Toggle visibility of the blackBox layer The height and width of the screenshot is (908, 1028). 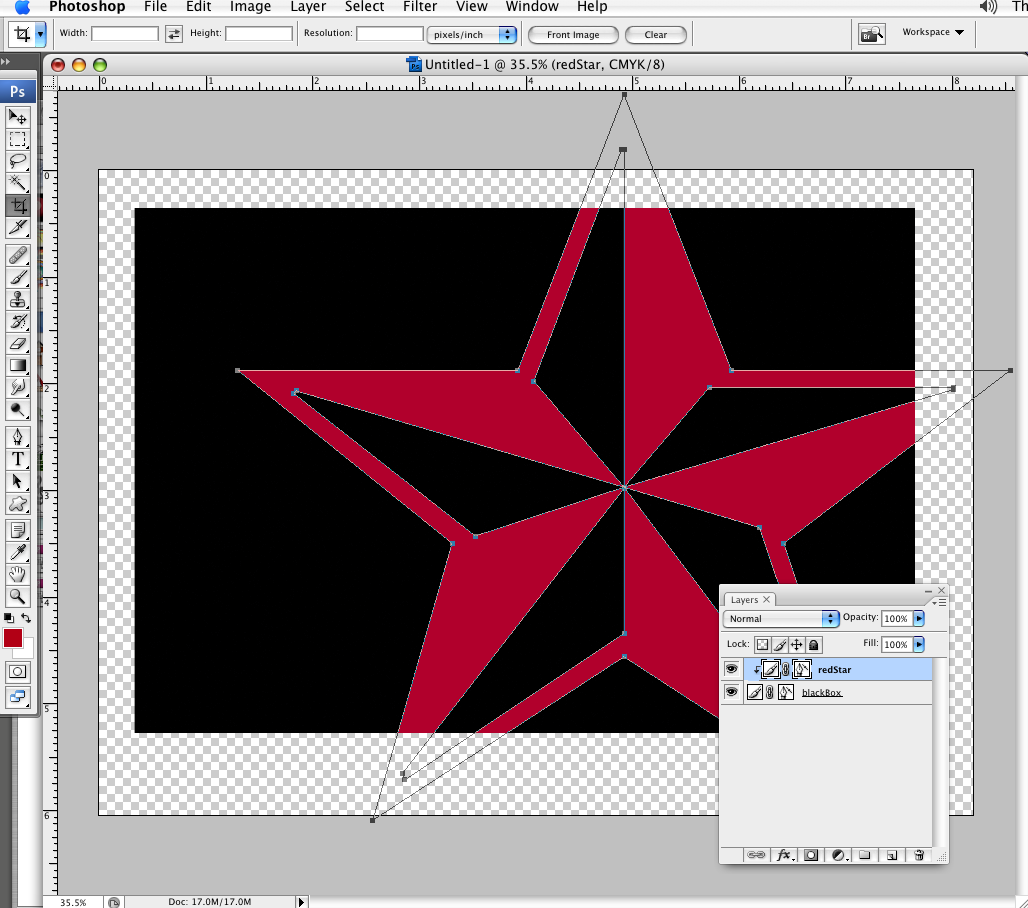pos(731,692)
